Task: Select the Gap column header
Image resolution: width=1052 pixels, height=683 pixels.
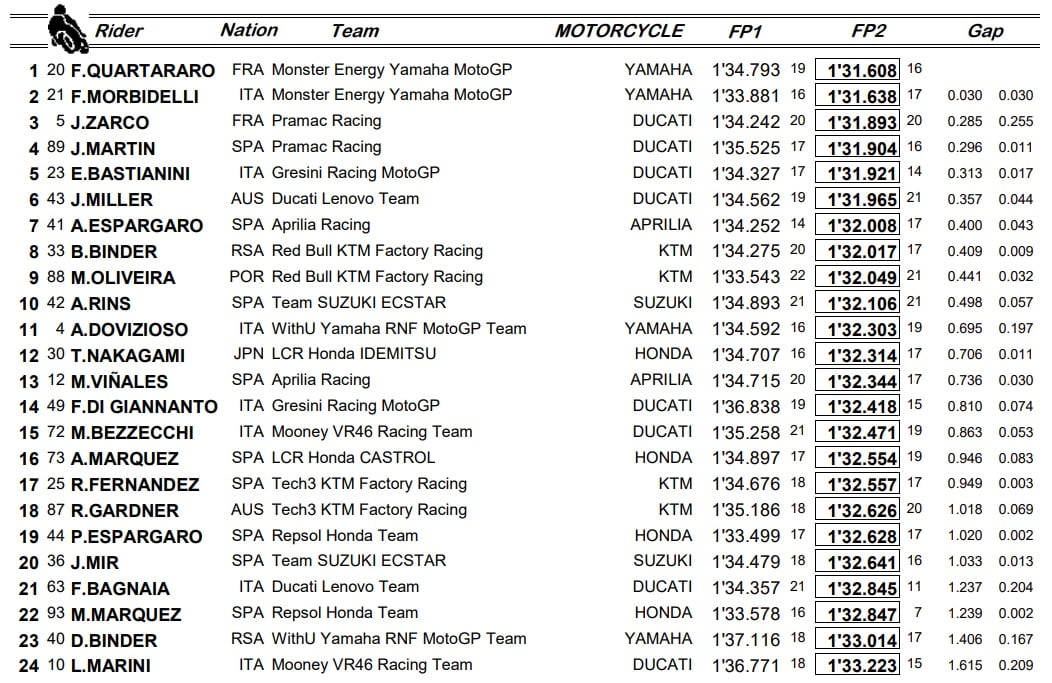Action: coord(985,31)
